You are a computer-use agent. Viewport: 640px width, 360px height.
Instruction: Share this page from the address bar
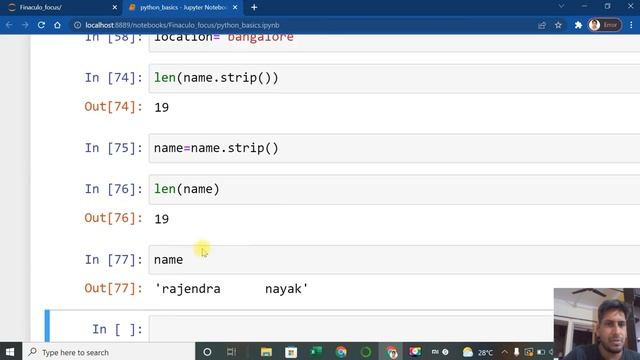[x=542, y=25]
